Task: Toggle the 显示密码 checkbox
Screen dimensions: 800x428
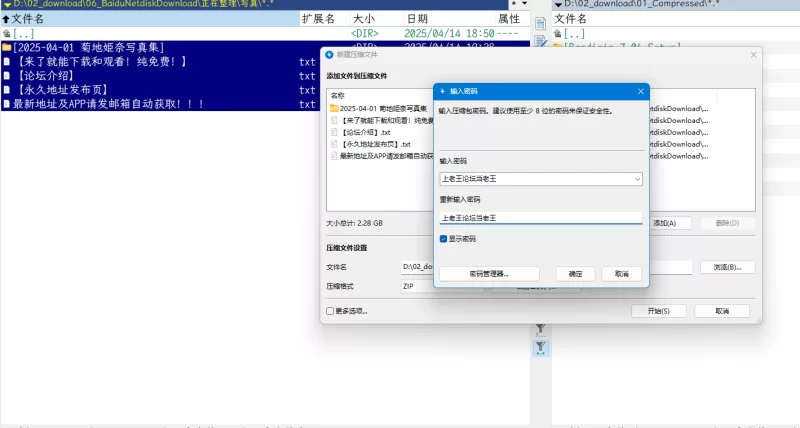Action: [444, 239]
